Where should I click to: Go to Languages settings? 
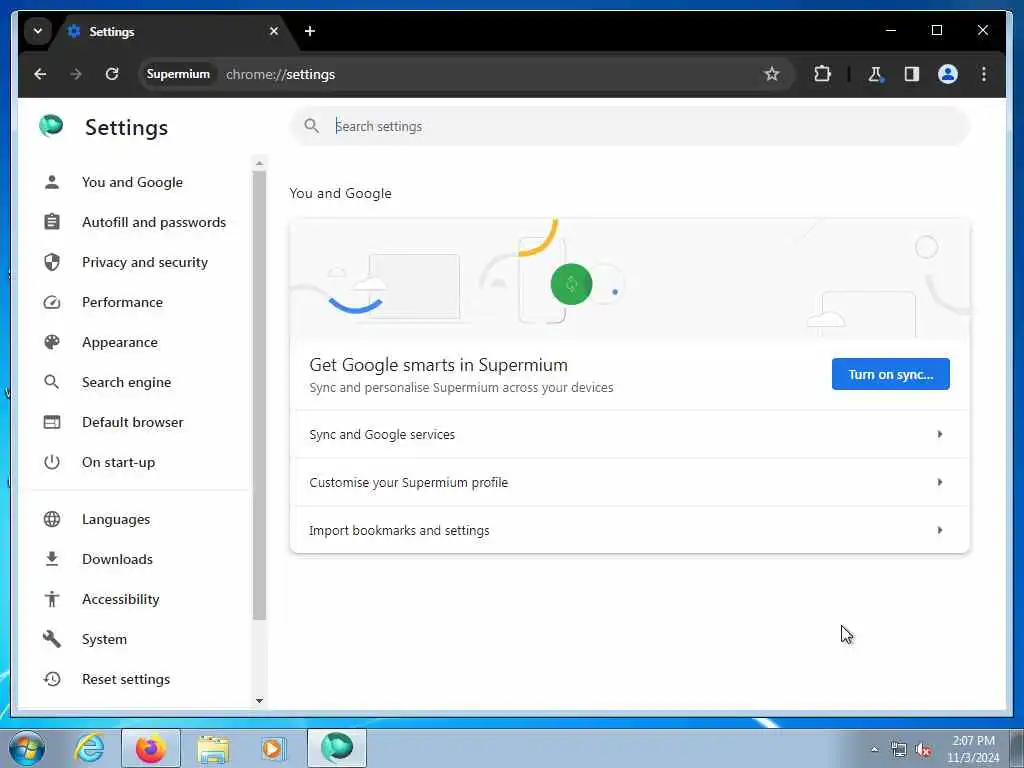[x=116, y=519]
